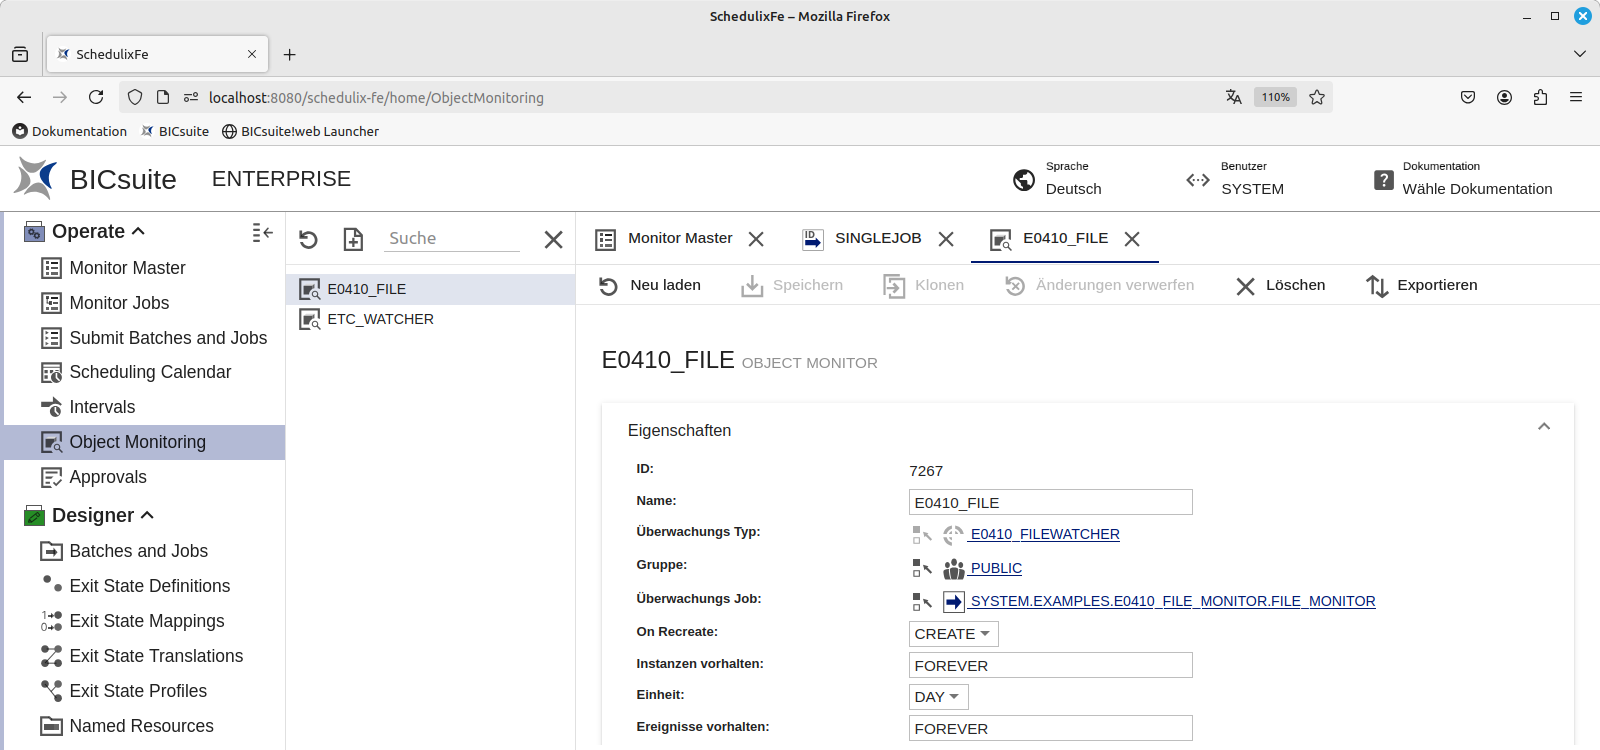Viewport: 1600px width, 750px height.
Task: Open the BICsuite bookmark
Action: [175, 131]
